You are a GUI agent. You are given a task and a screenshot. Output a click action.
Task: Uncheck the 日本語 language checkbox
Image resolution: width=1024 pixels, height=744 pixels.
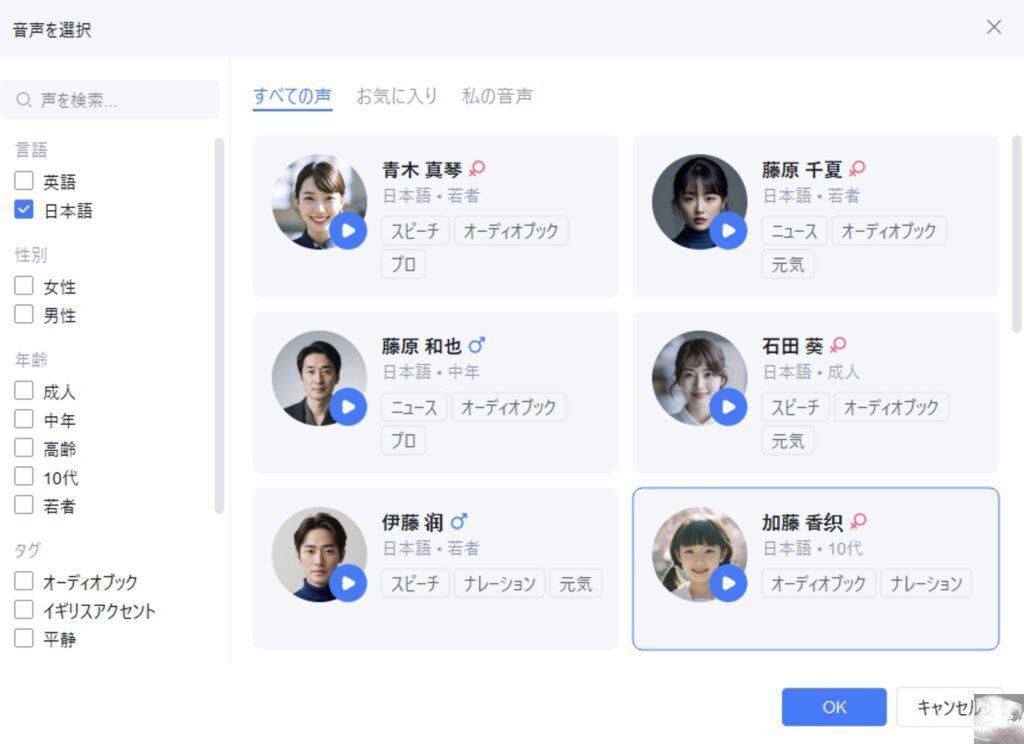pyautogui.click(x=24, y=210)
